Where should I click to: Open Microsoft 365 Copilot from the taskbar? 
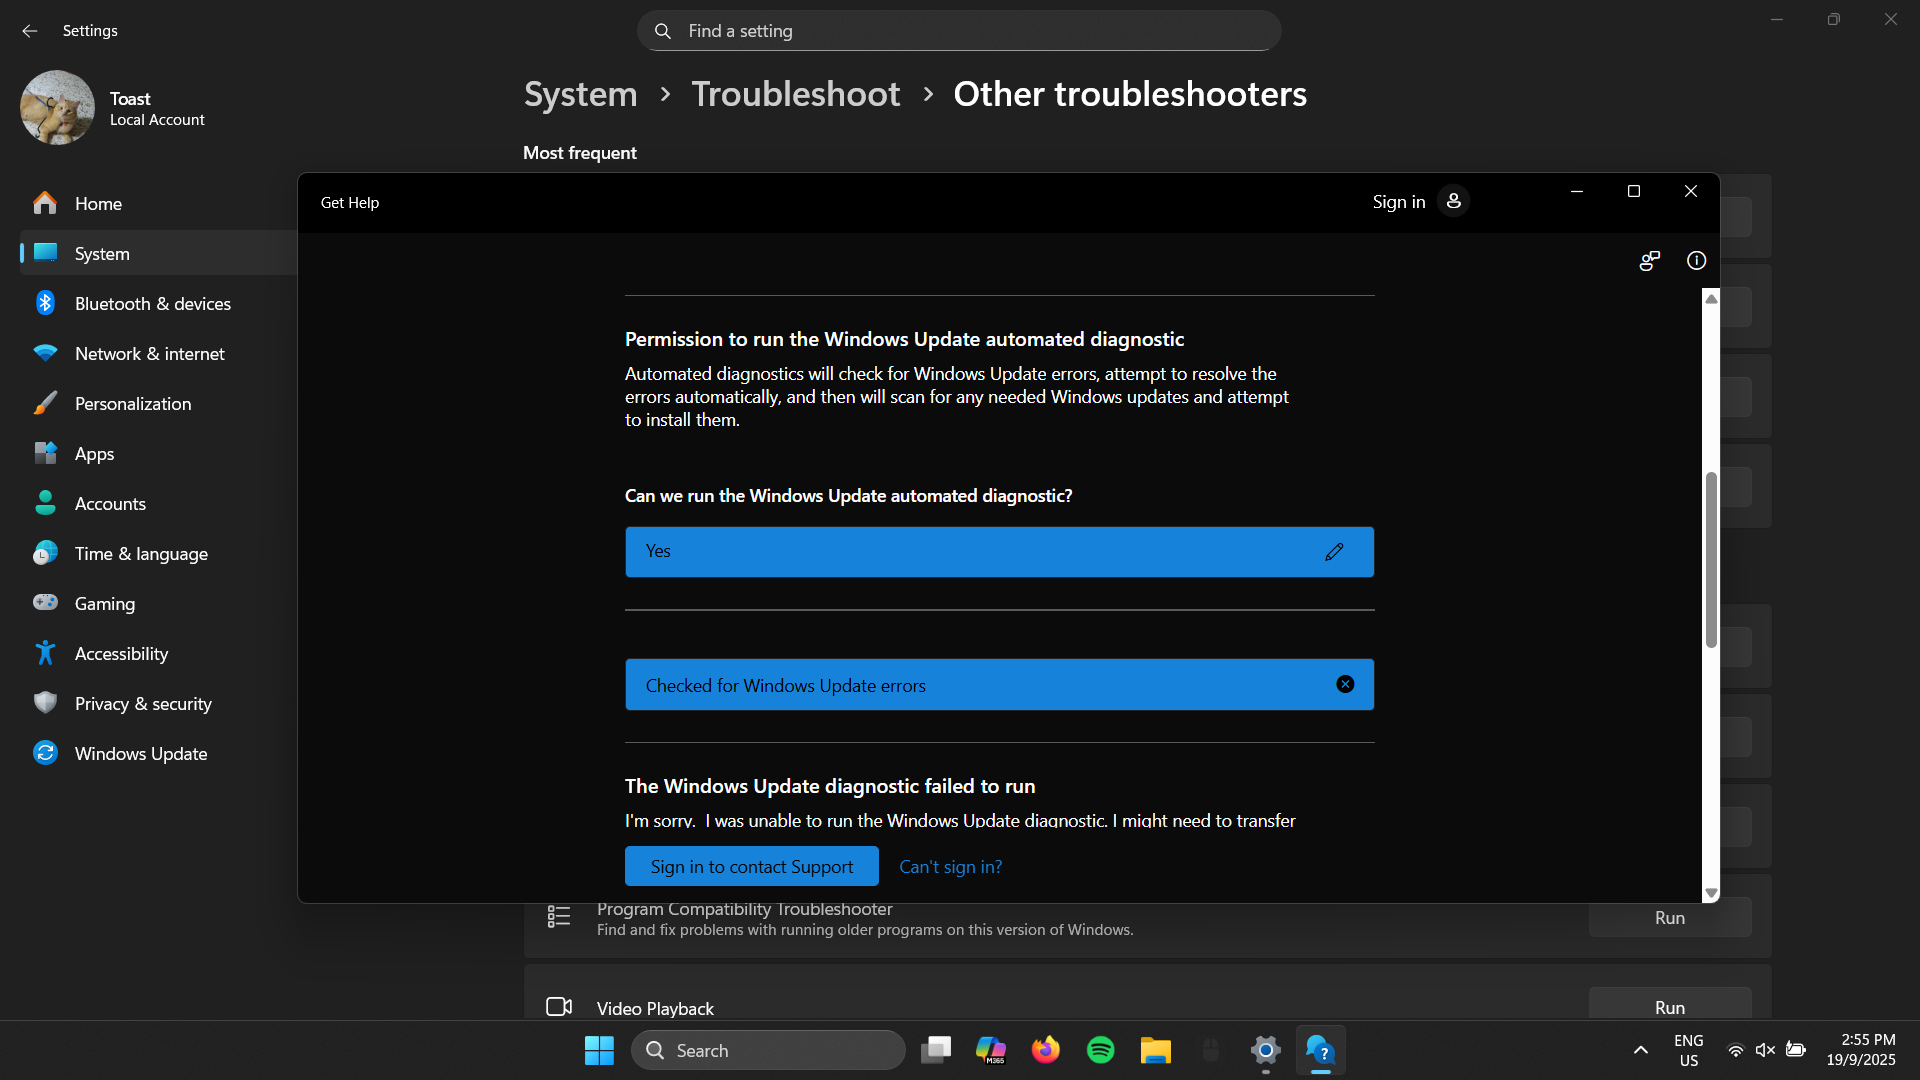tap(991, 1050)
